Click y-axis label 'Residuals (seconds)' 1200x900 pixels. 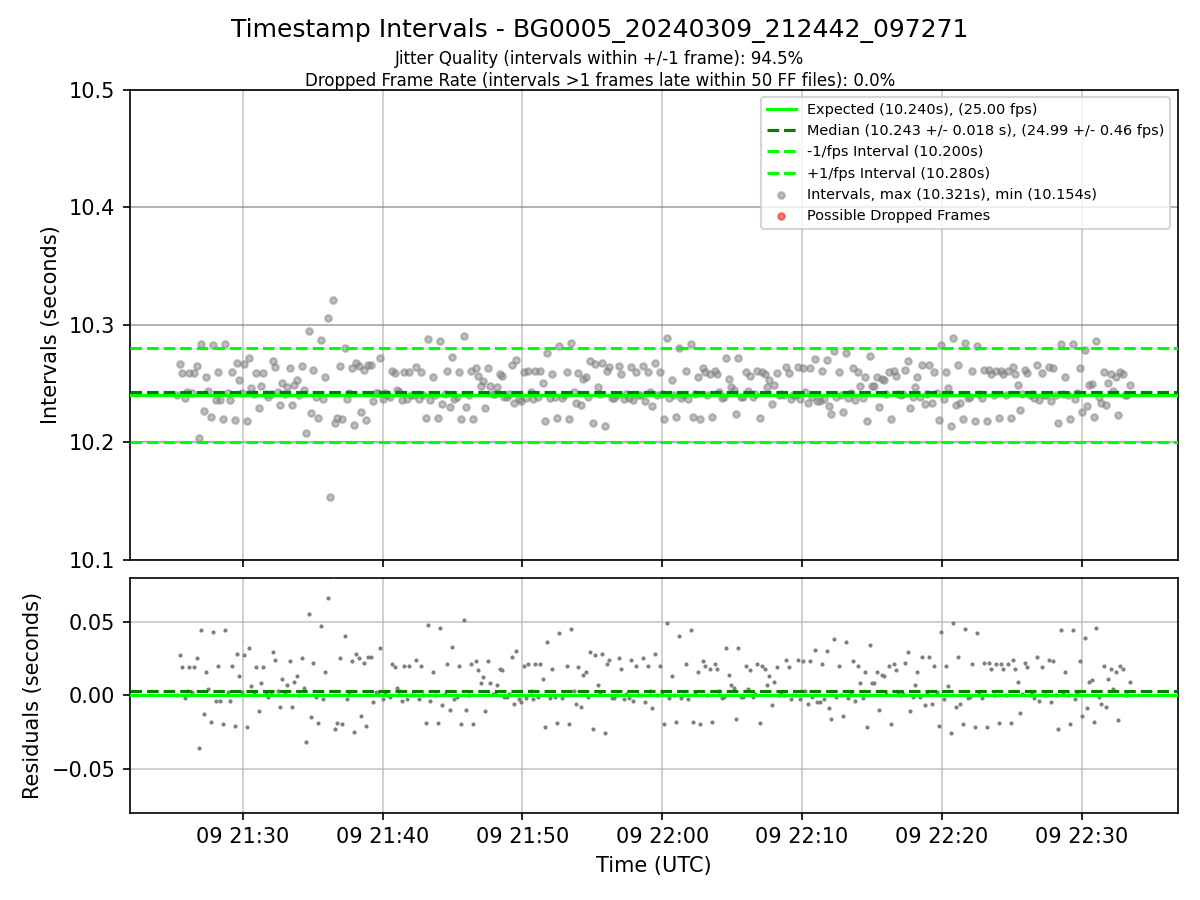tap(31, 695)
